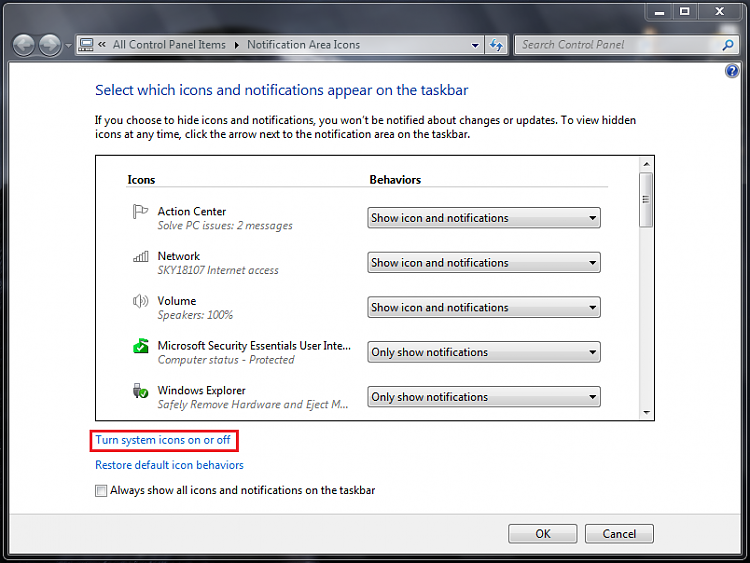Click the Volume label text
The image size is (750, 563).
[x=177, y=301]
